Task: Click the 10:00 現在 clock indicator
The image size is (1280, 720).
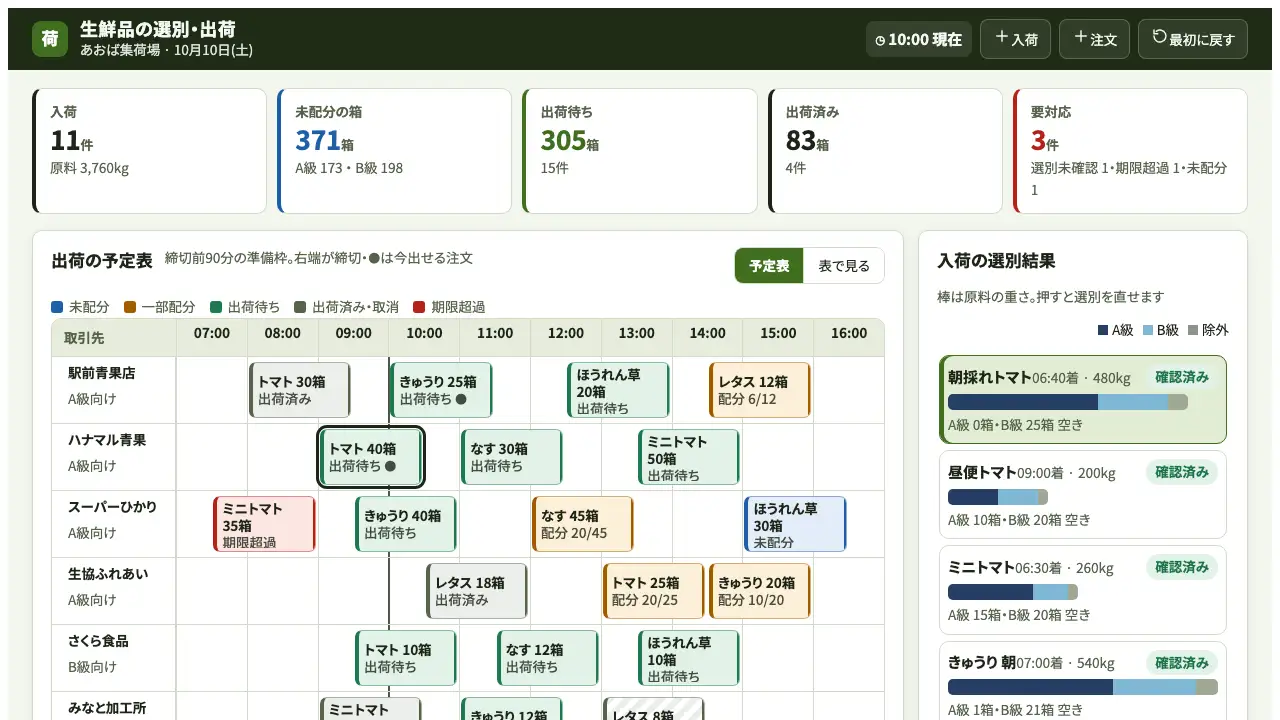Action: pos(919,39)
